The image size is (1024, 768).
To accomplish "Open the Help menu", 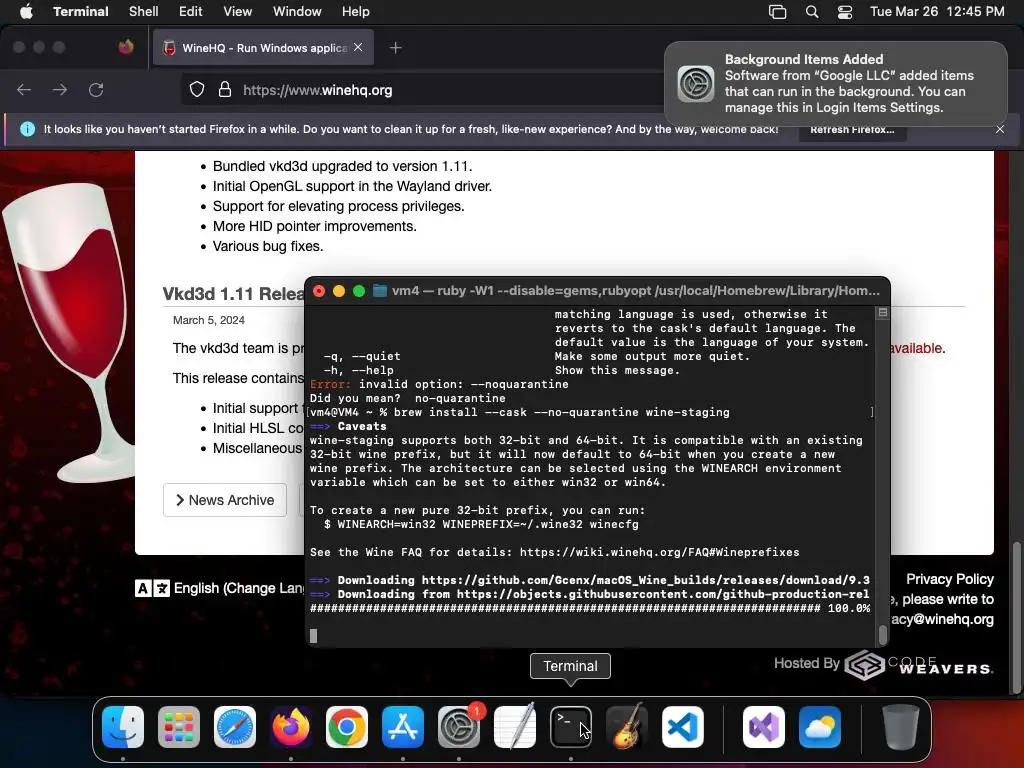I will tap(356, 12).
